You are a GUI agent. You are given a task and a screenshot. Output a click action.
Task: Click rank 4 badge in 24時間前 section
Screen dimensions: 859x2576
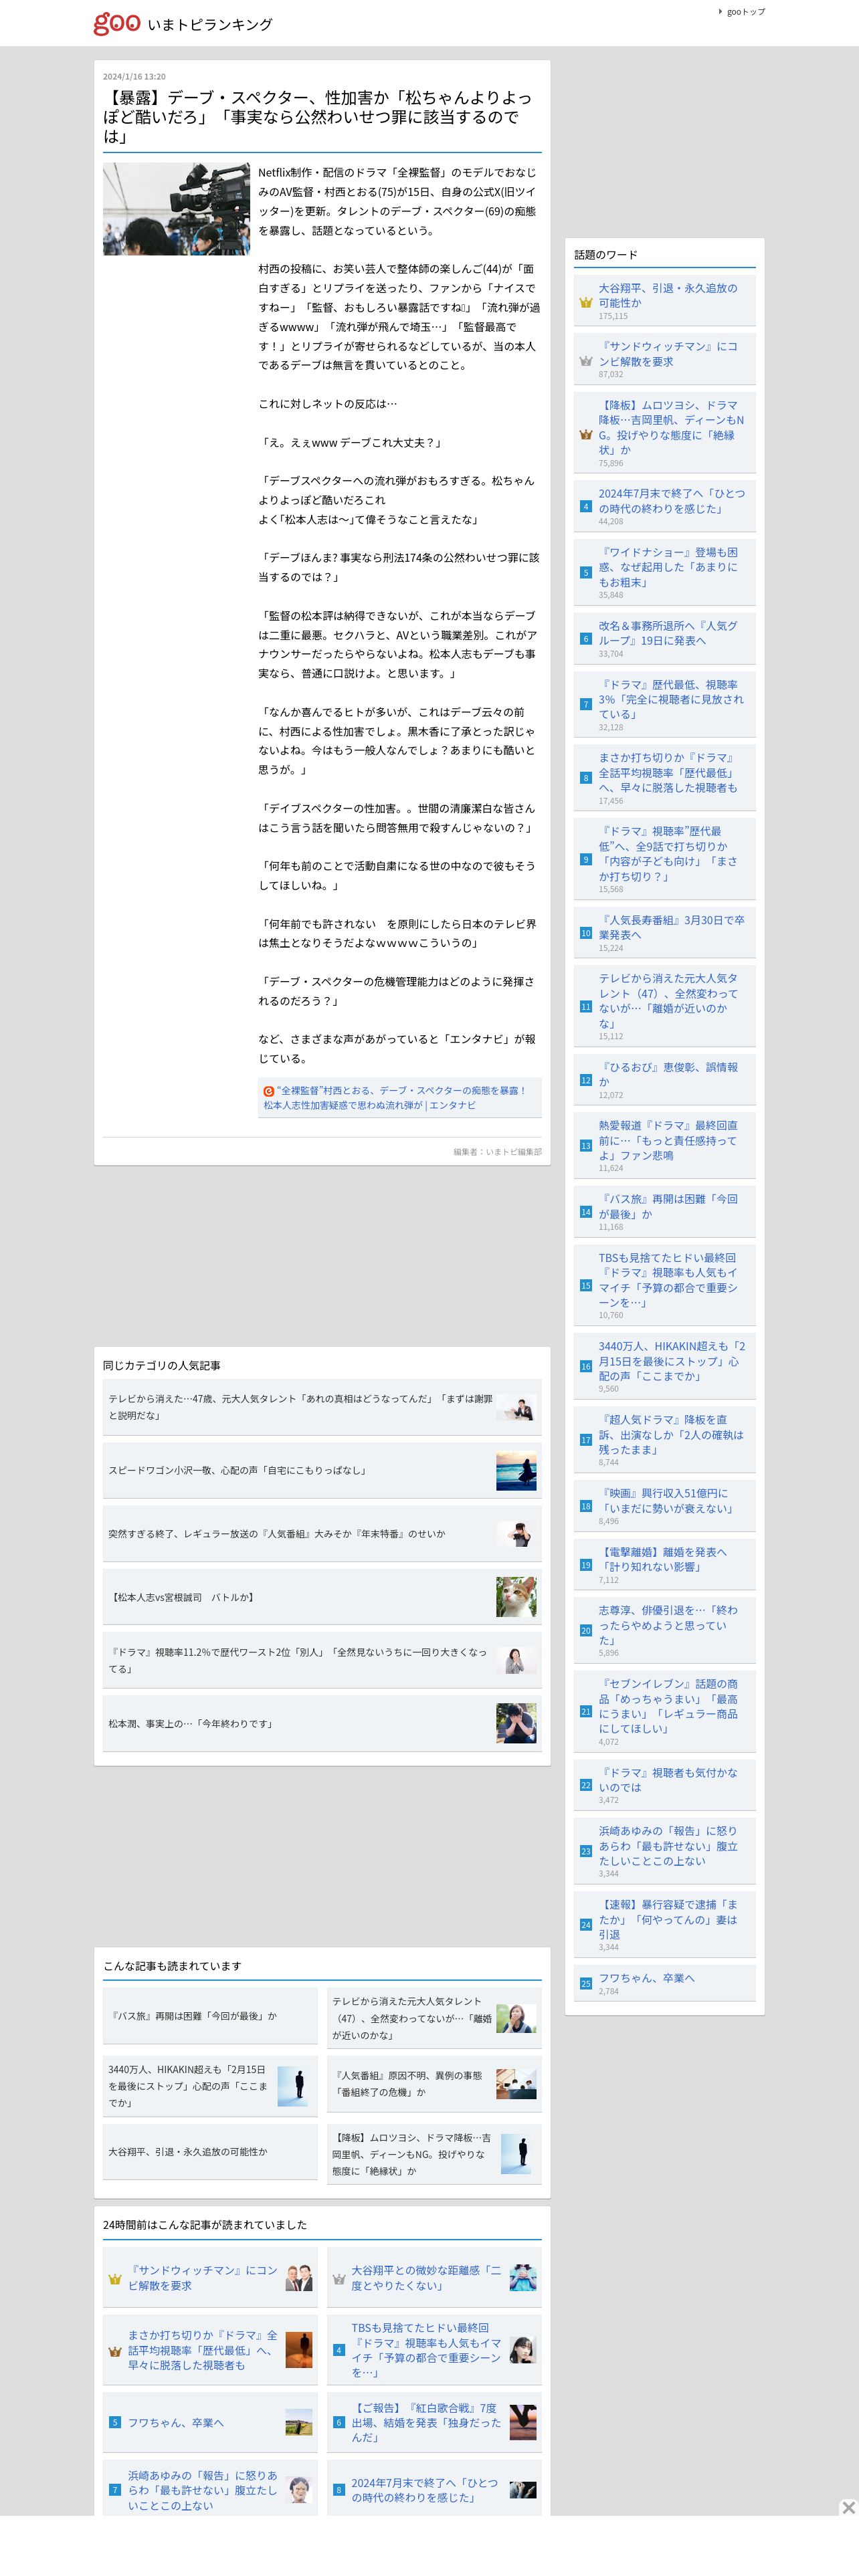click(339, 2350)
